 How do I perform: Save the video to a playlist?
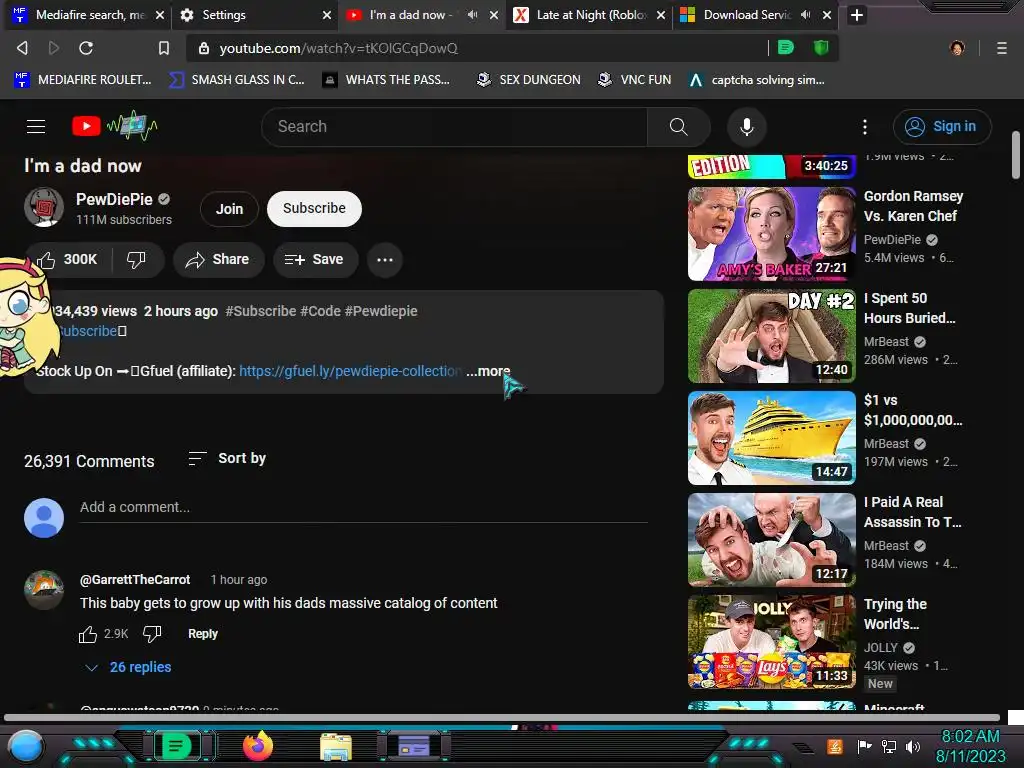(315, 259)
